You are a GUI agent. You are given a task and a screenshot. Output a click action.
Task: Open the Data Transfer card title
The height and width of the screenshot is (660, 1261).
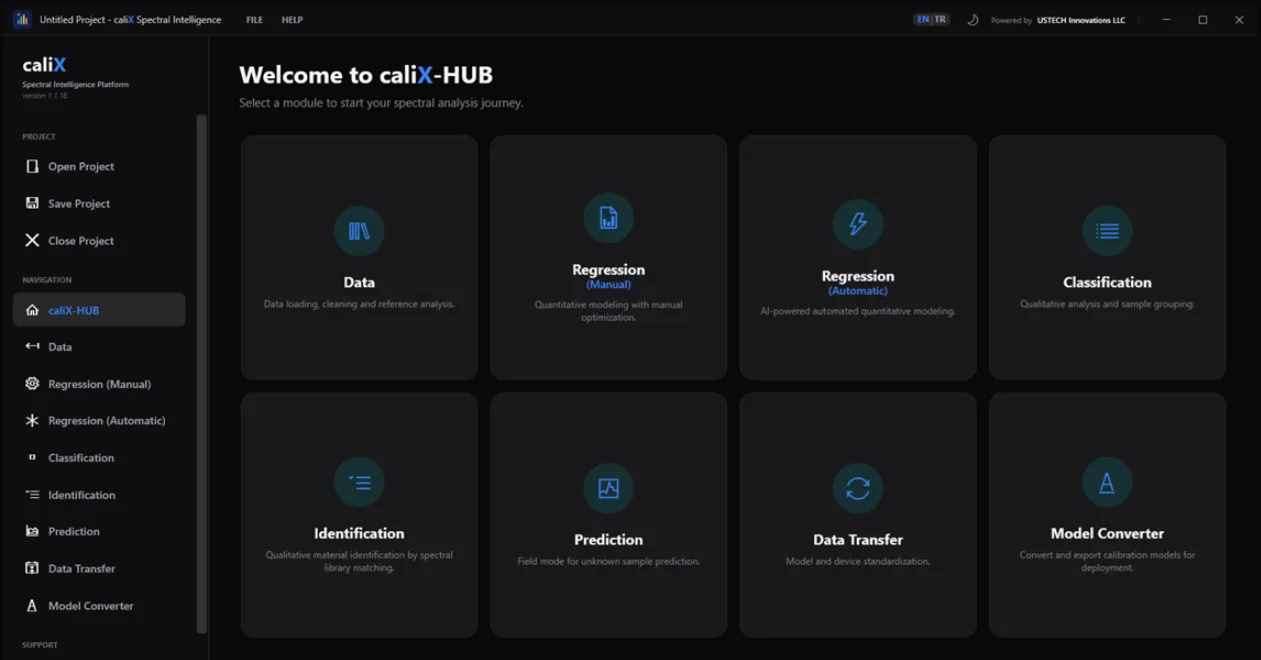(x=858, y=540)
